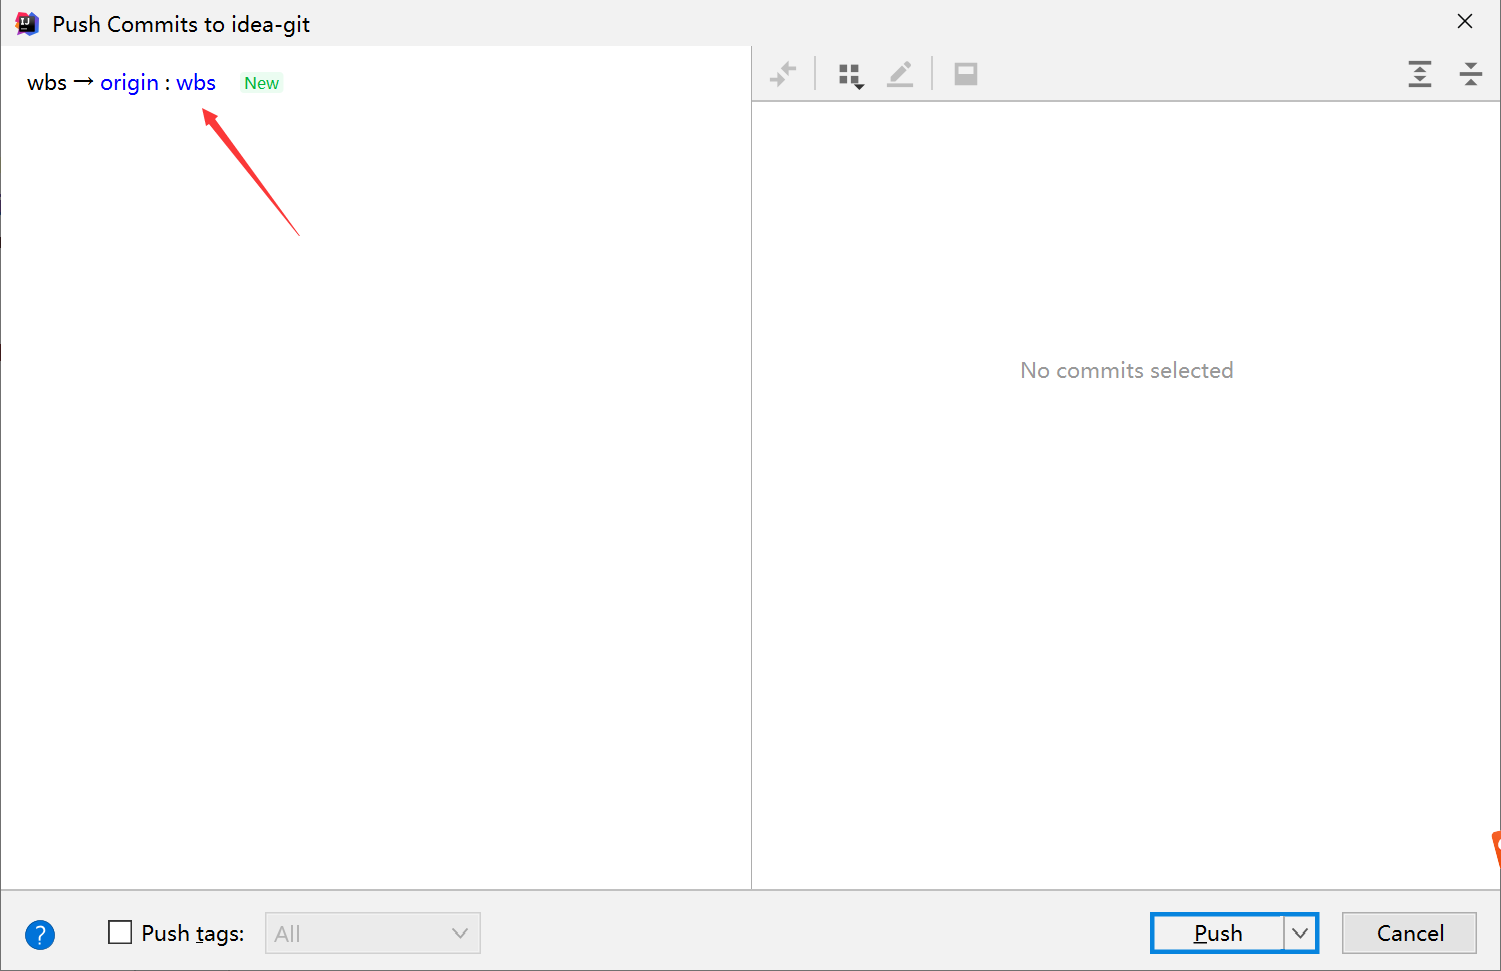Click the Collapse All icon
The image size is (1501, 971).
[x=1471, y=74]
